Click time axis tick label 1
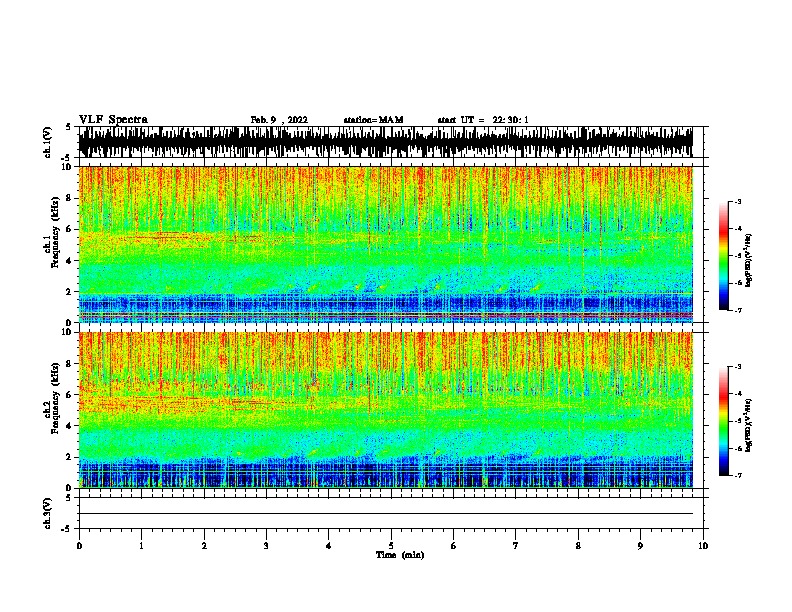Image resolution: width=792 pixels, height=612 pixels. 141,546
